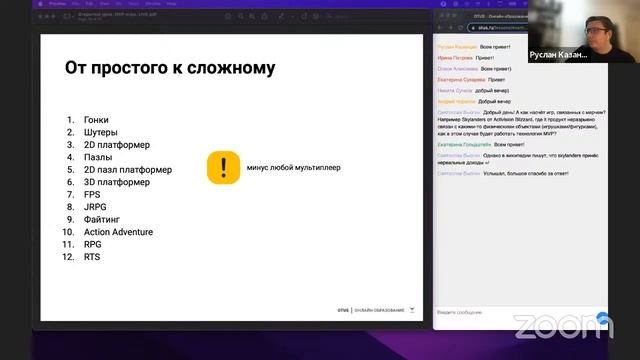Click list item 'JRPG'
The width and height of the screenshot is (640, 360).
(95, 207)
